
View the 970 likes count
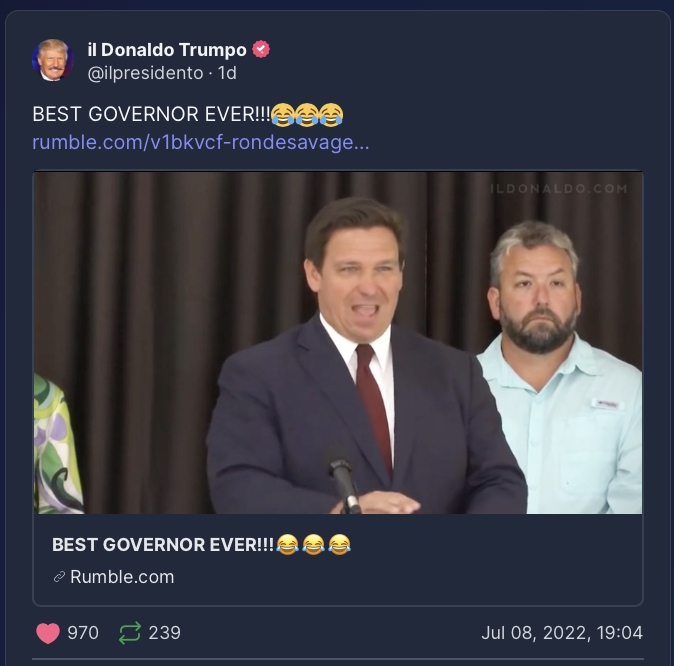click(83, 633)
